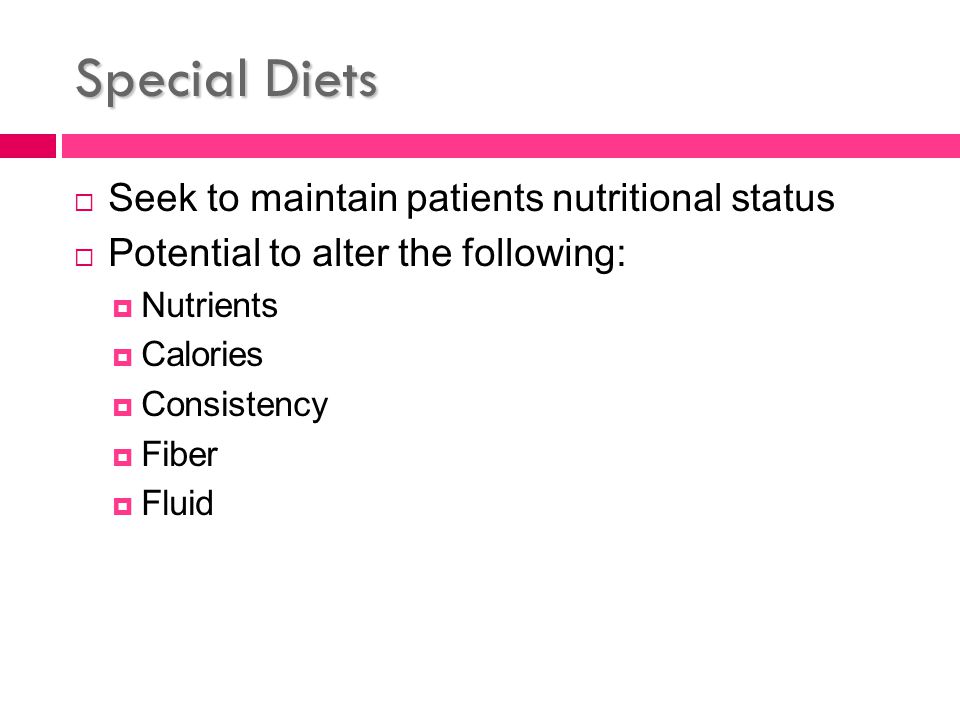Click the word following in second bullet
Image resolution: width=960 pixels, height=720 pixels.
(544, 255)
